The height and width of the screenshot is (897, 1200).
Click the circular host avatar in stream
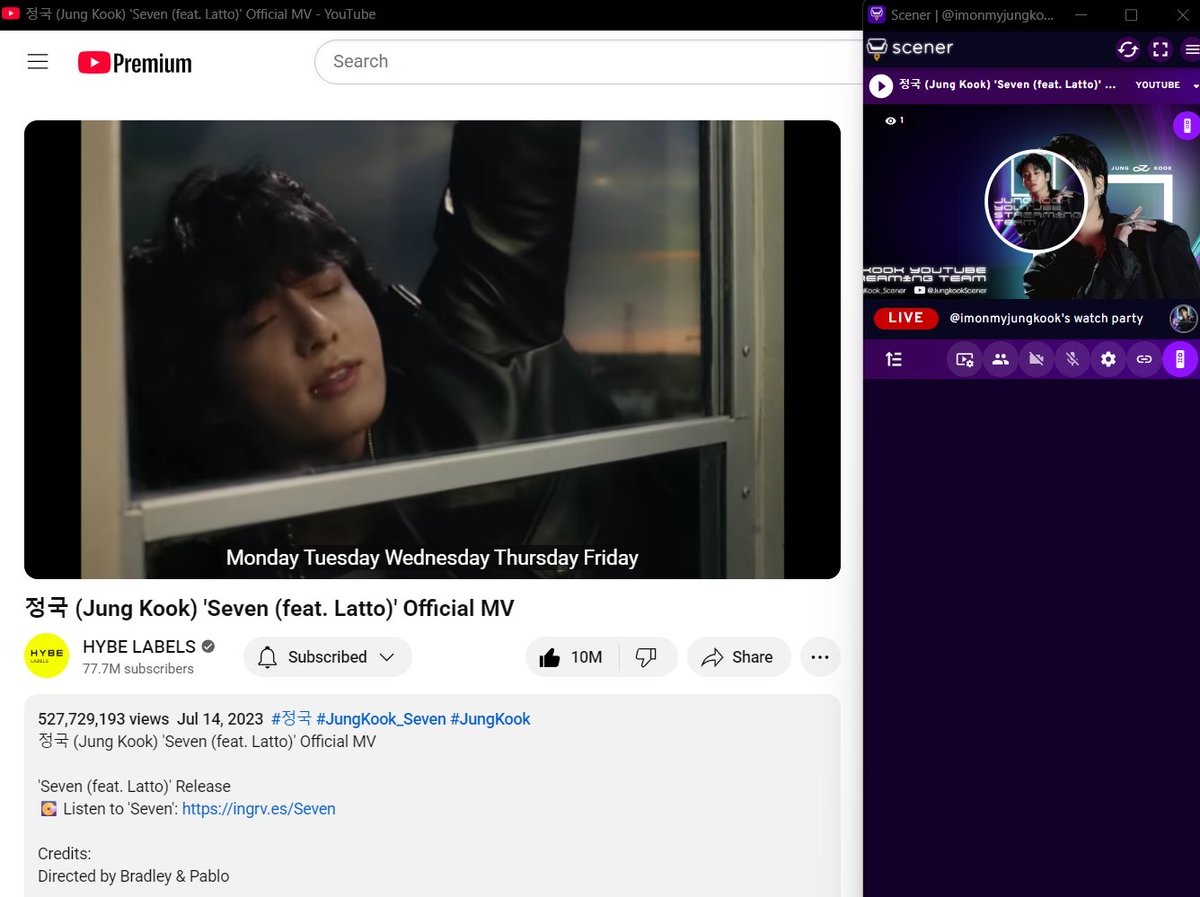point(1035,200)
